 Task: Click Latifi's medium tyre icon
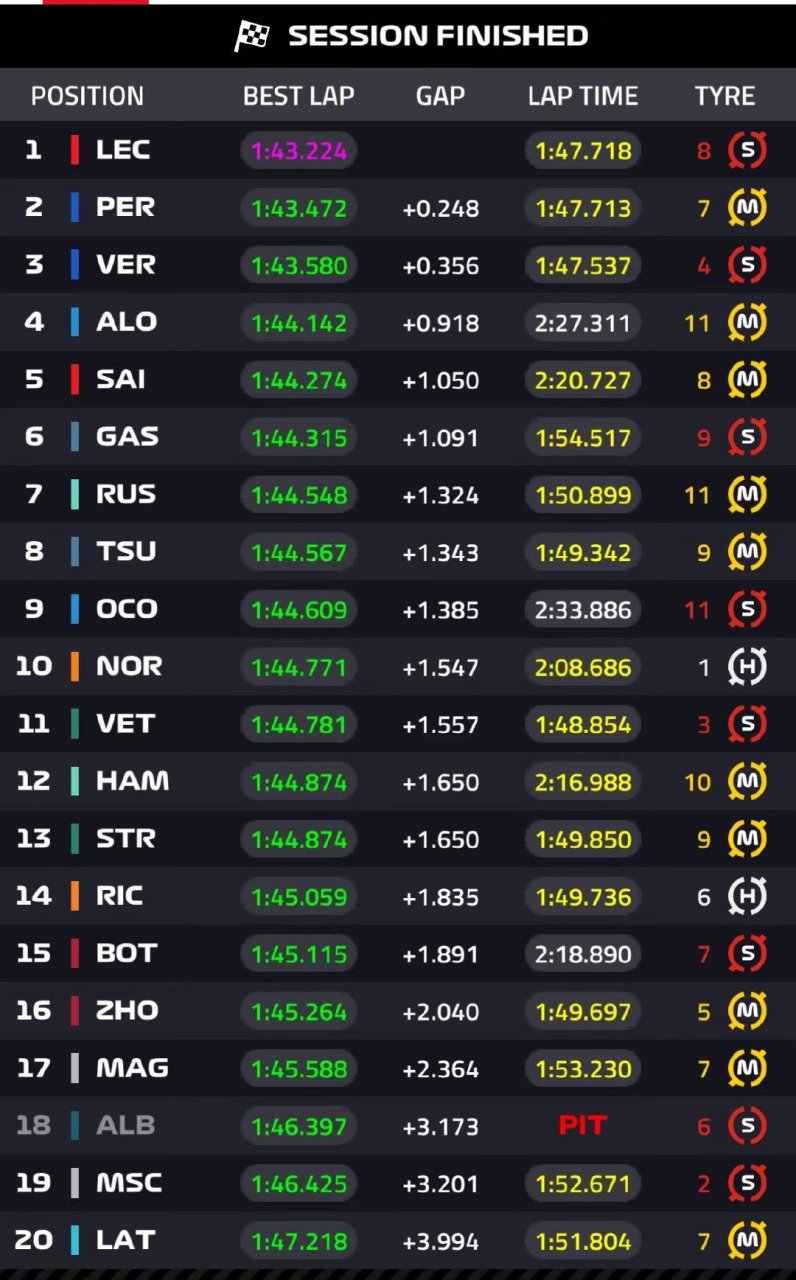coord(747,1241)
